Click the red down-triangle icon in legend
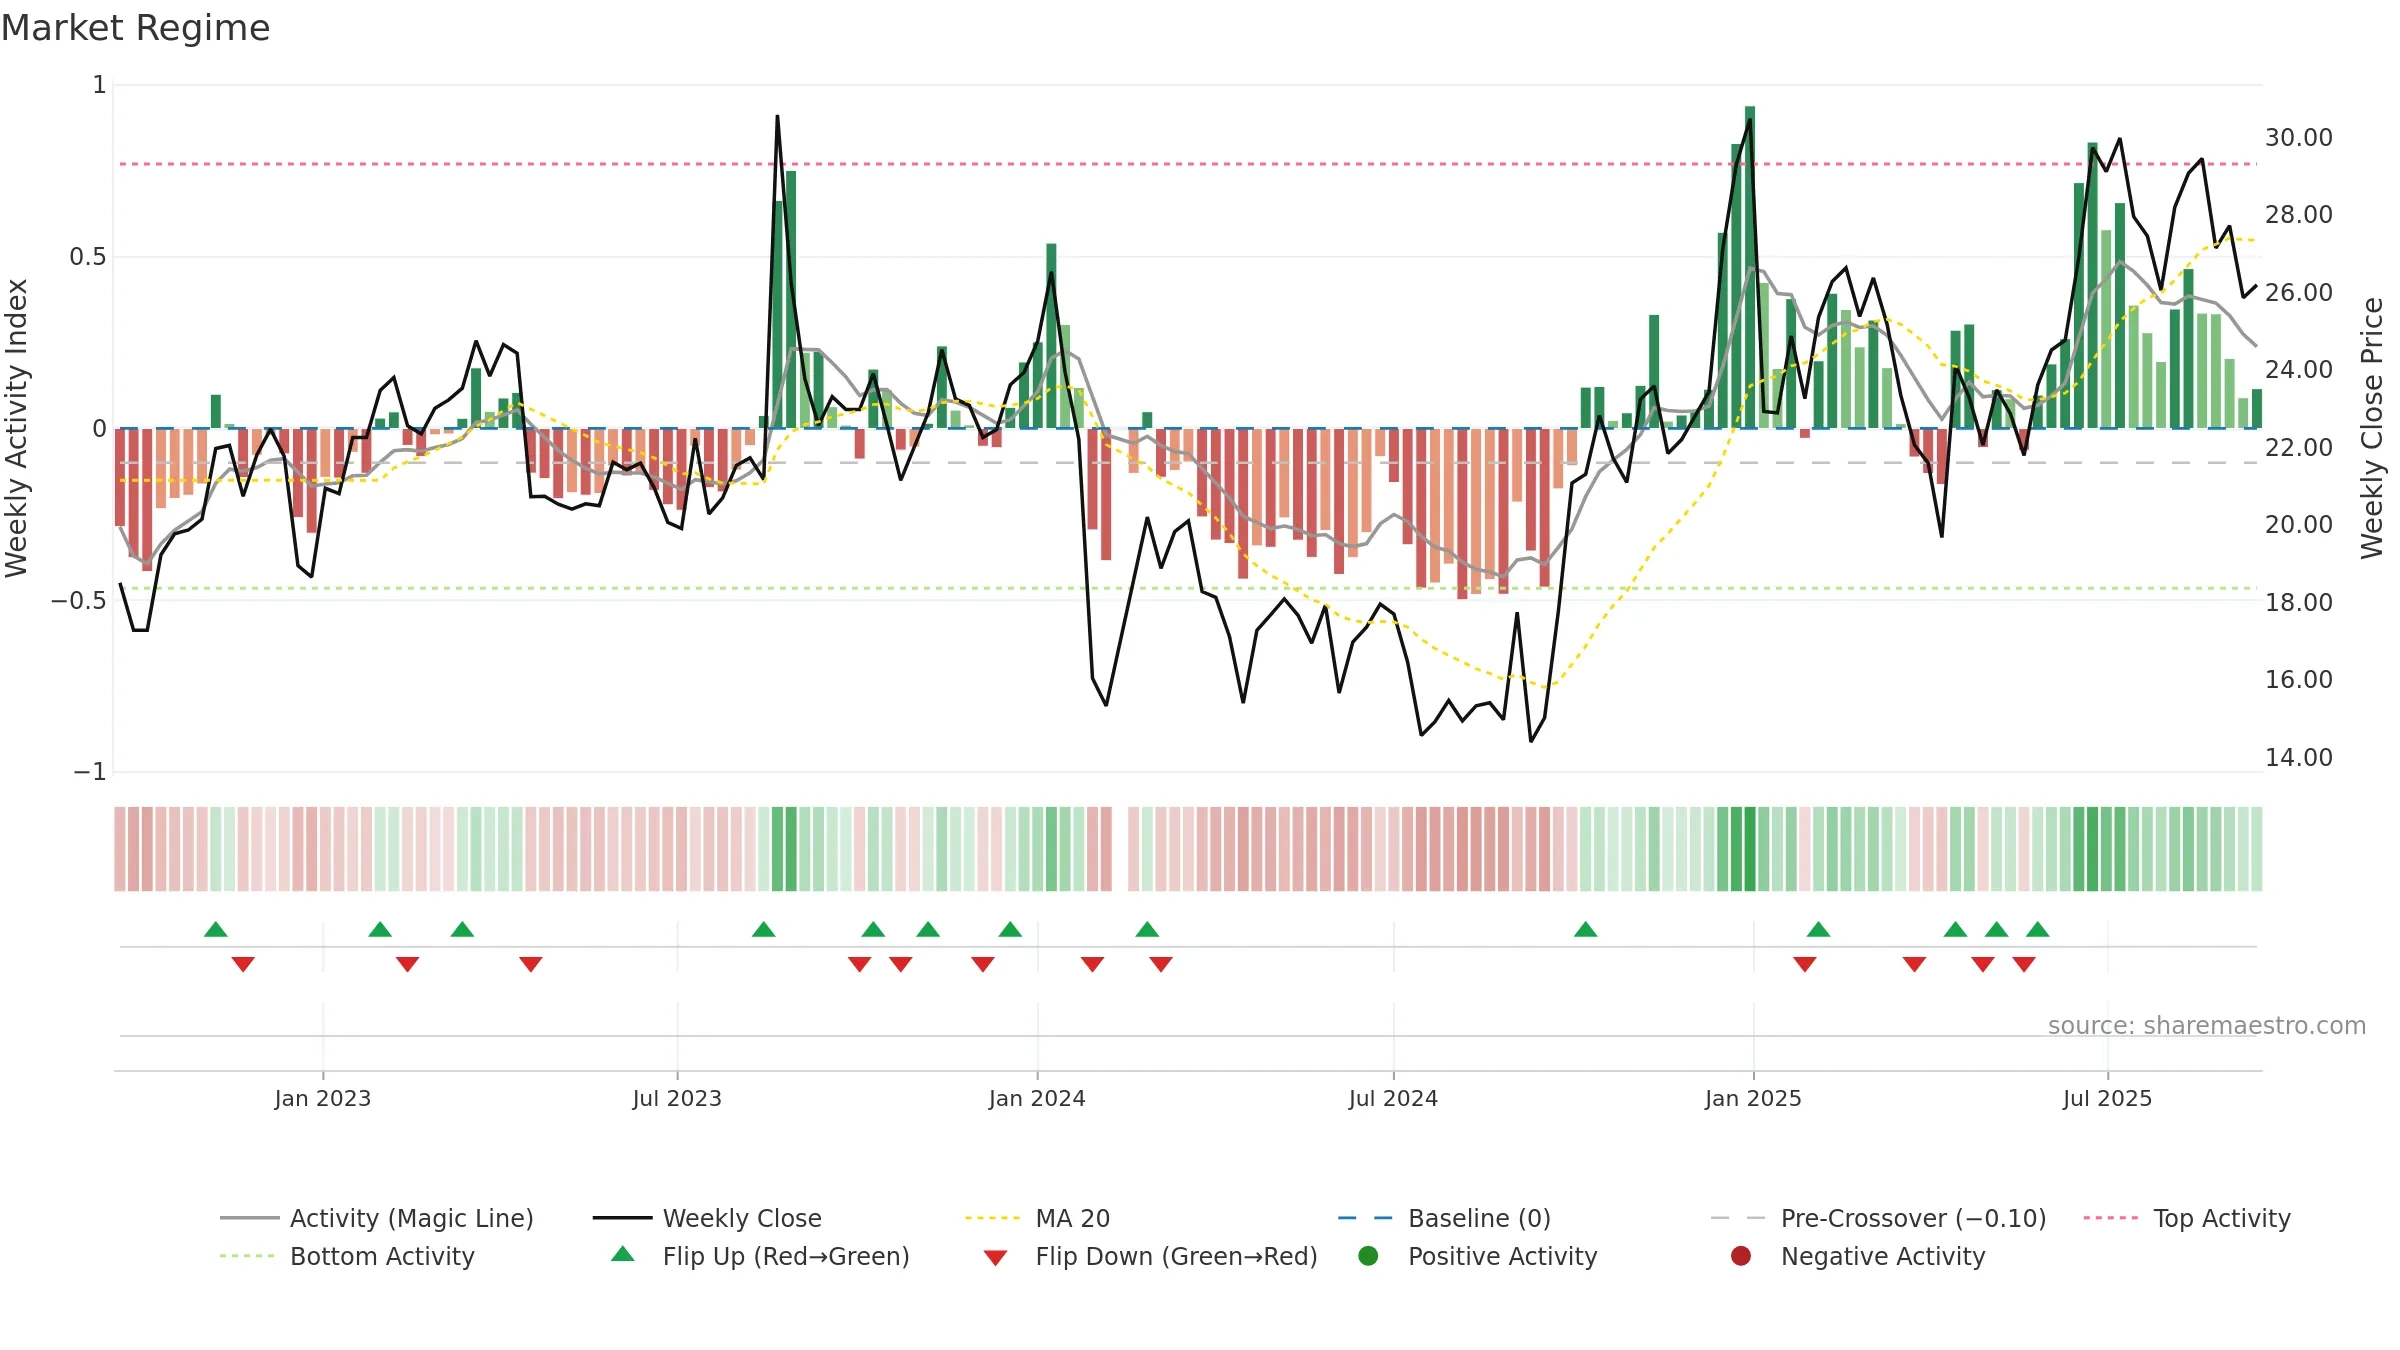The width and height of the screenshot is (2400, 1350). pyautogui.click(x=995, y=1258)
